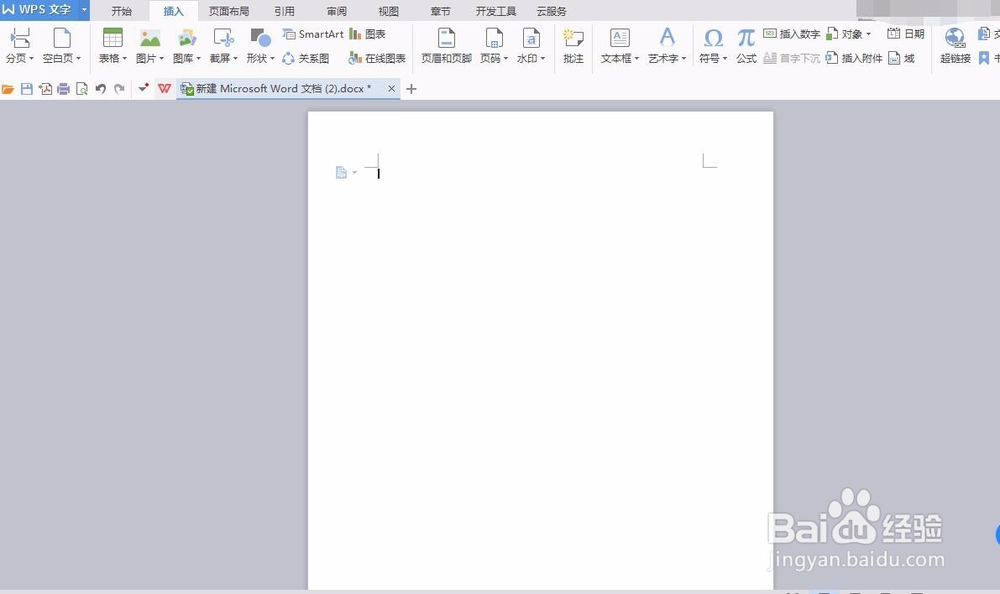Close the 新建 Microsoft Word 文档 (2).docx tab
The image size is (1000, 594).
[392, 89]
